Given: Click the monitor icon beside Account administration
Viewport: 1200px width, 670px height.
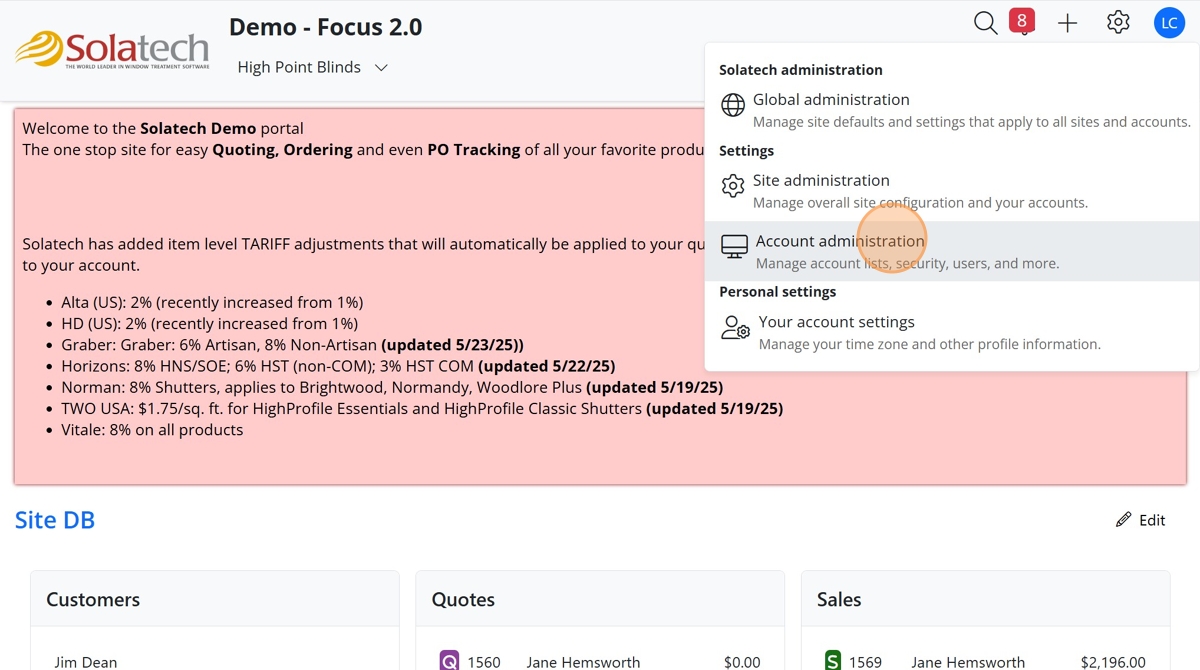Looking at the screenshot, I should point(734,246).
